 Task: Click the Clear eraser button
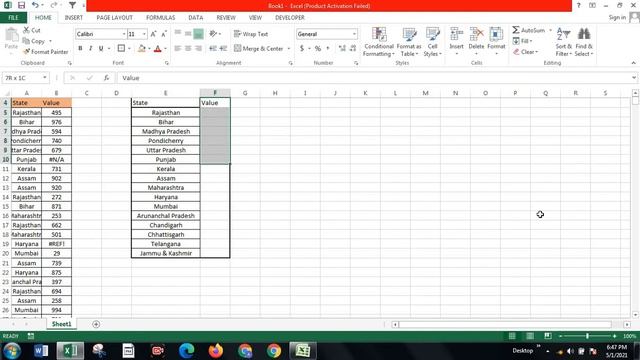pos(526,52)
